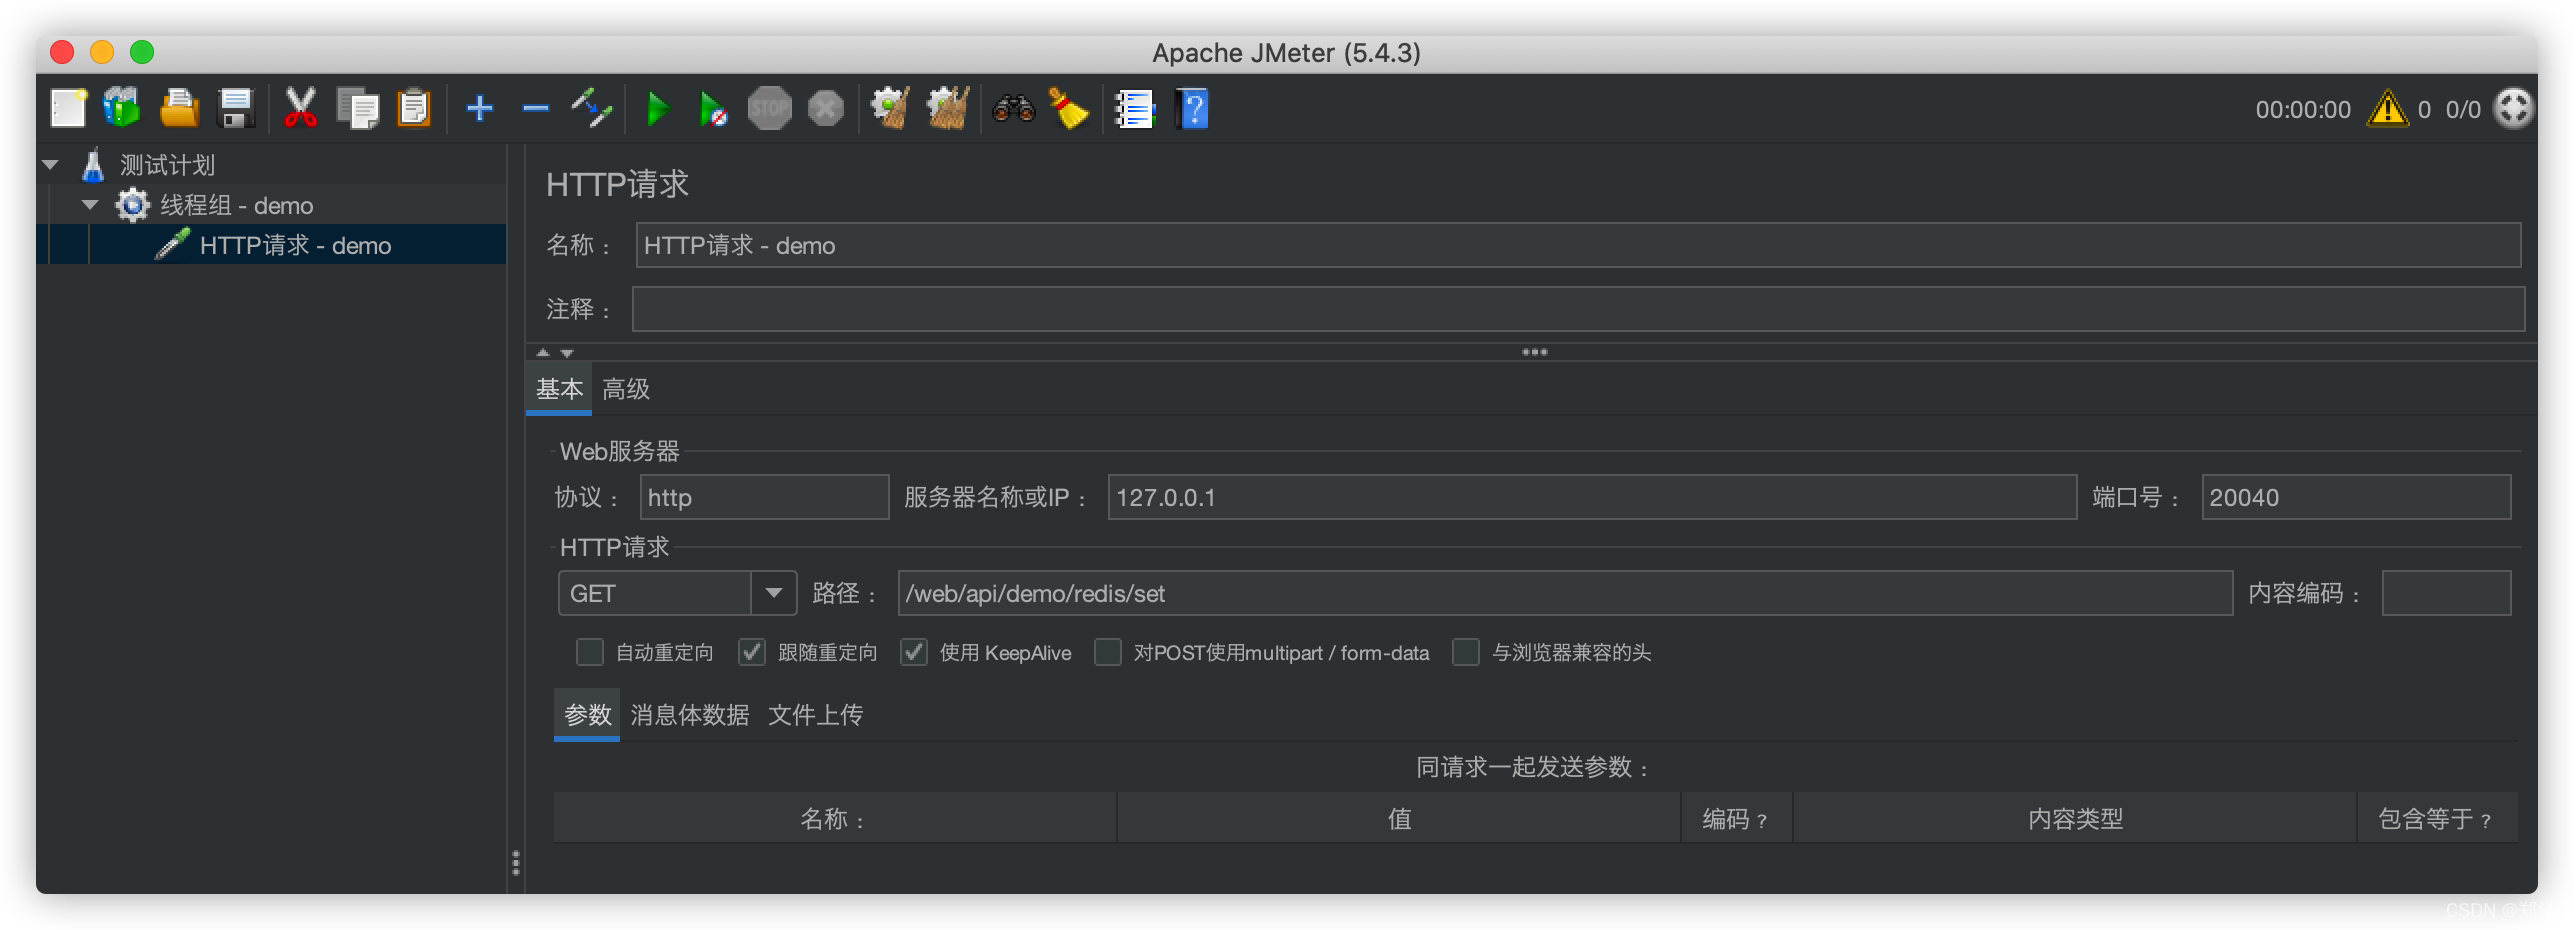Click the Paste clipboard icon
This screenshot has width=2574, height=930.
click(x=413, y=108)
